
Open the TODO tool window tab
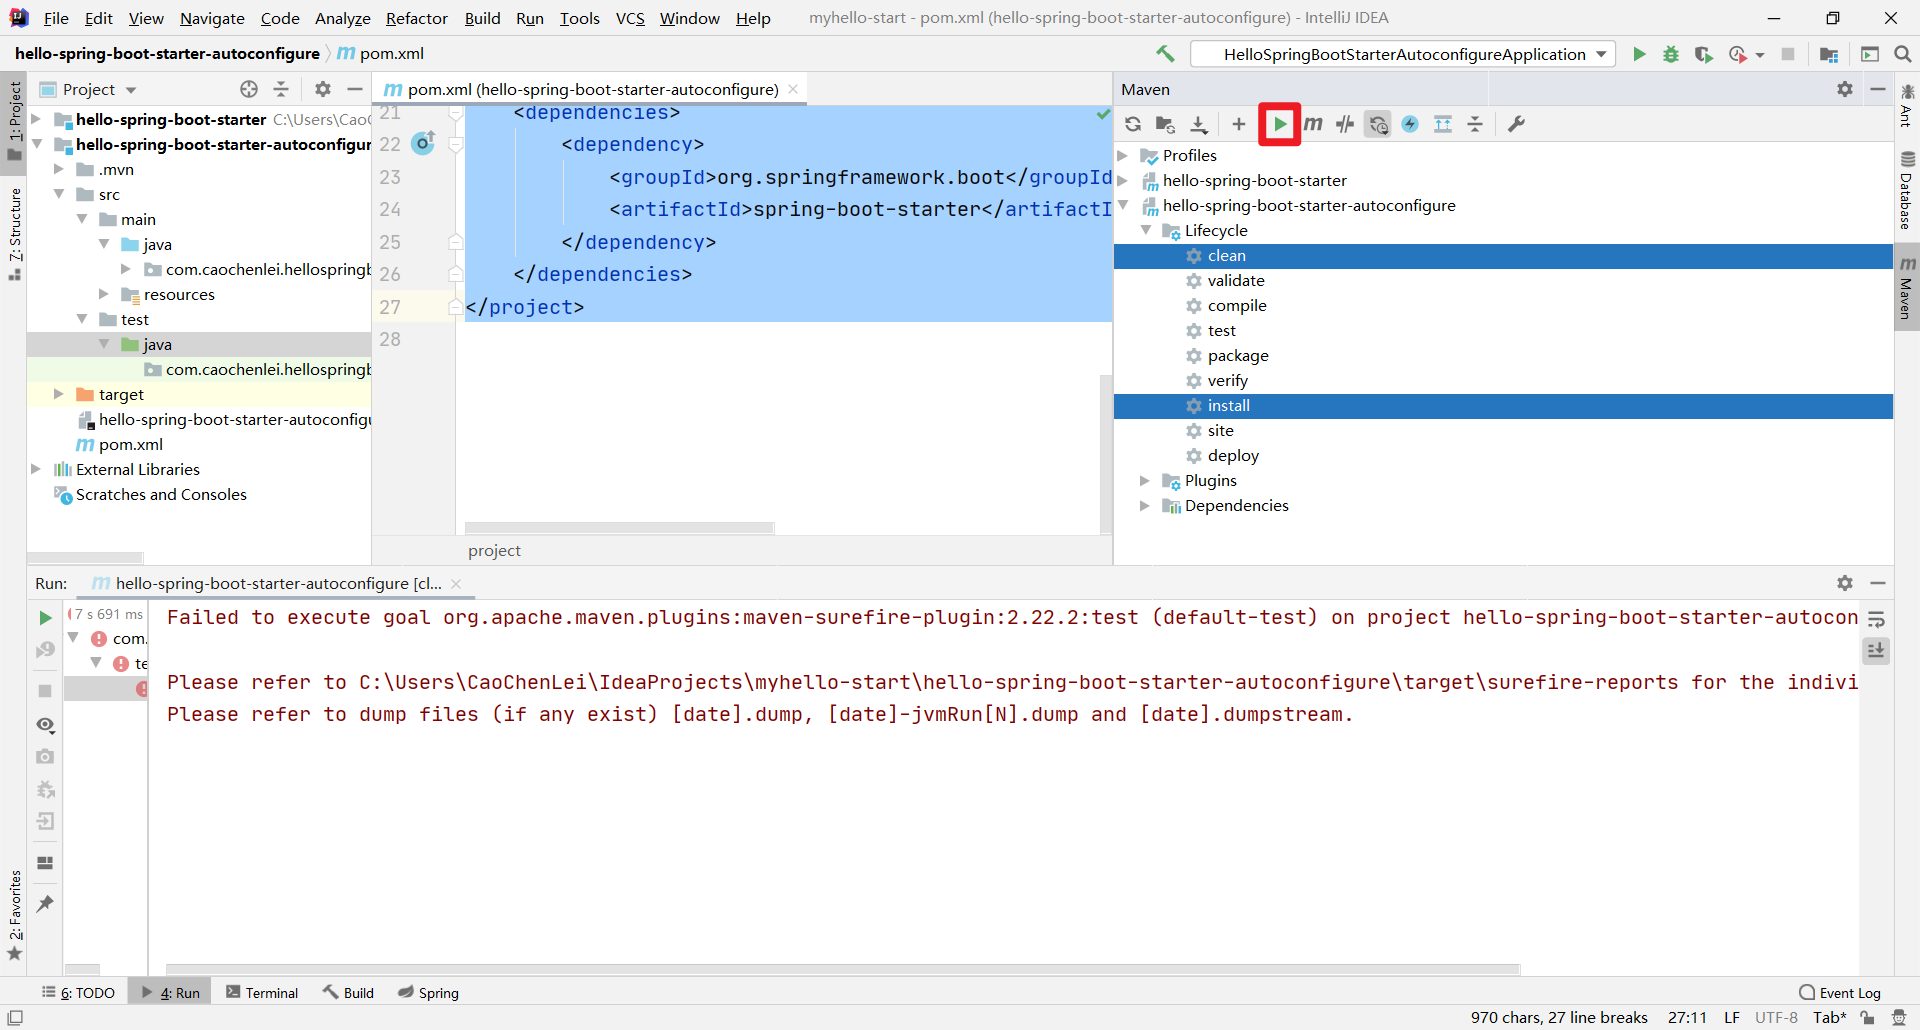click(78, 993)
